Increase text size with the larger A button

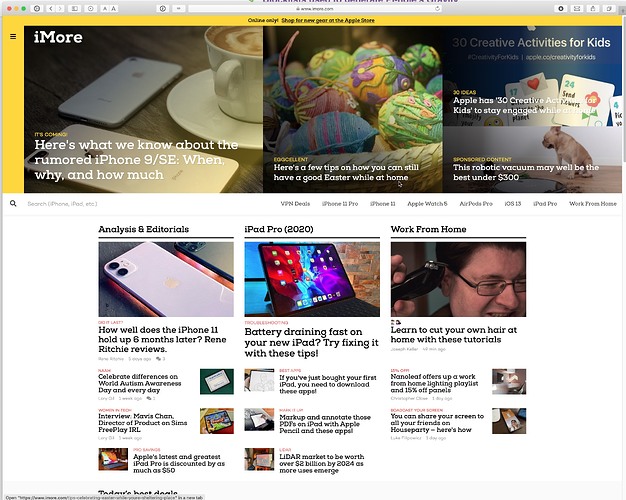pyautogui.click(x=113, y=8)
